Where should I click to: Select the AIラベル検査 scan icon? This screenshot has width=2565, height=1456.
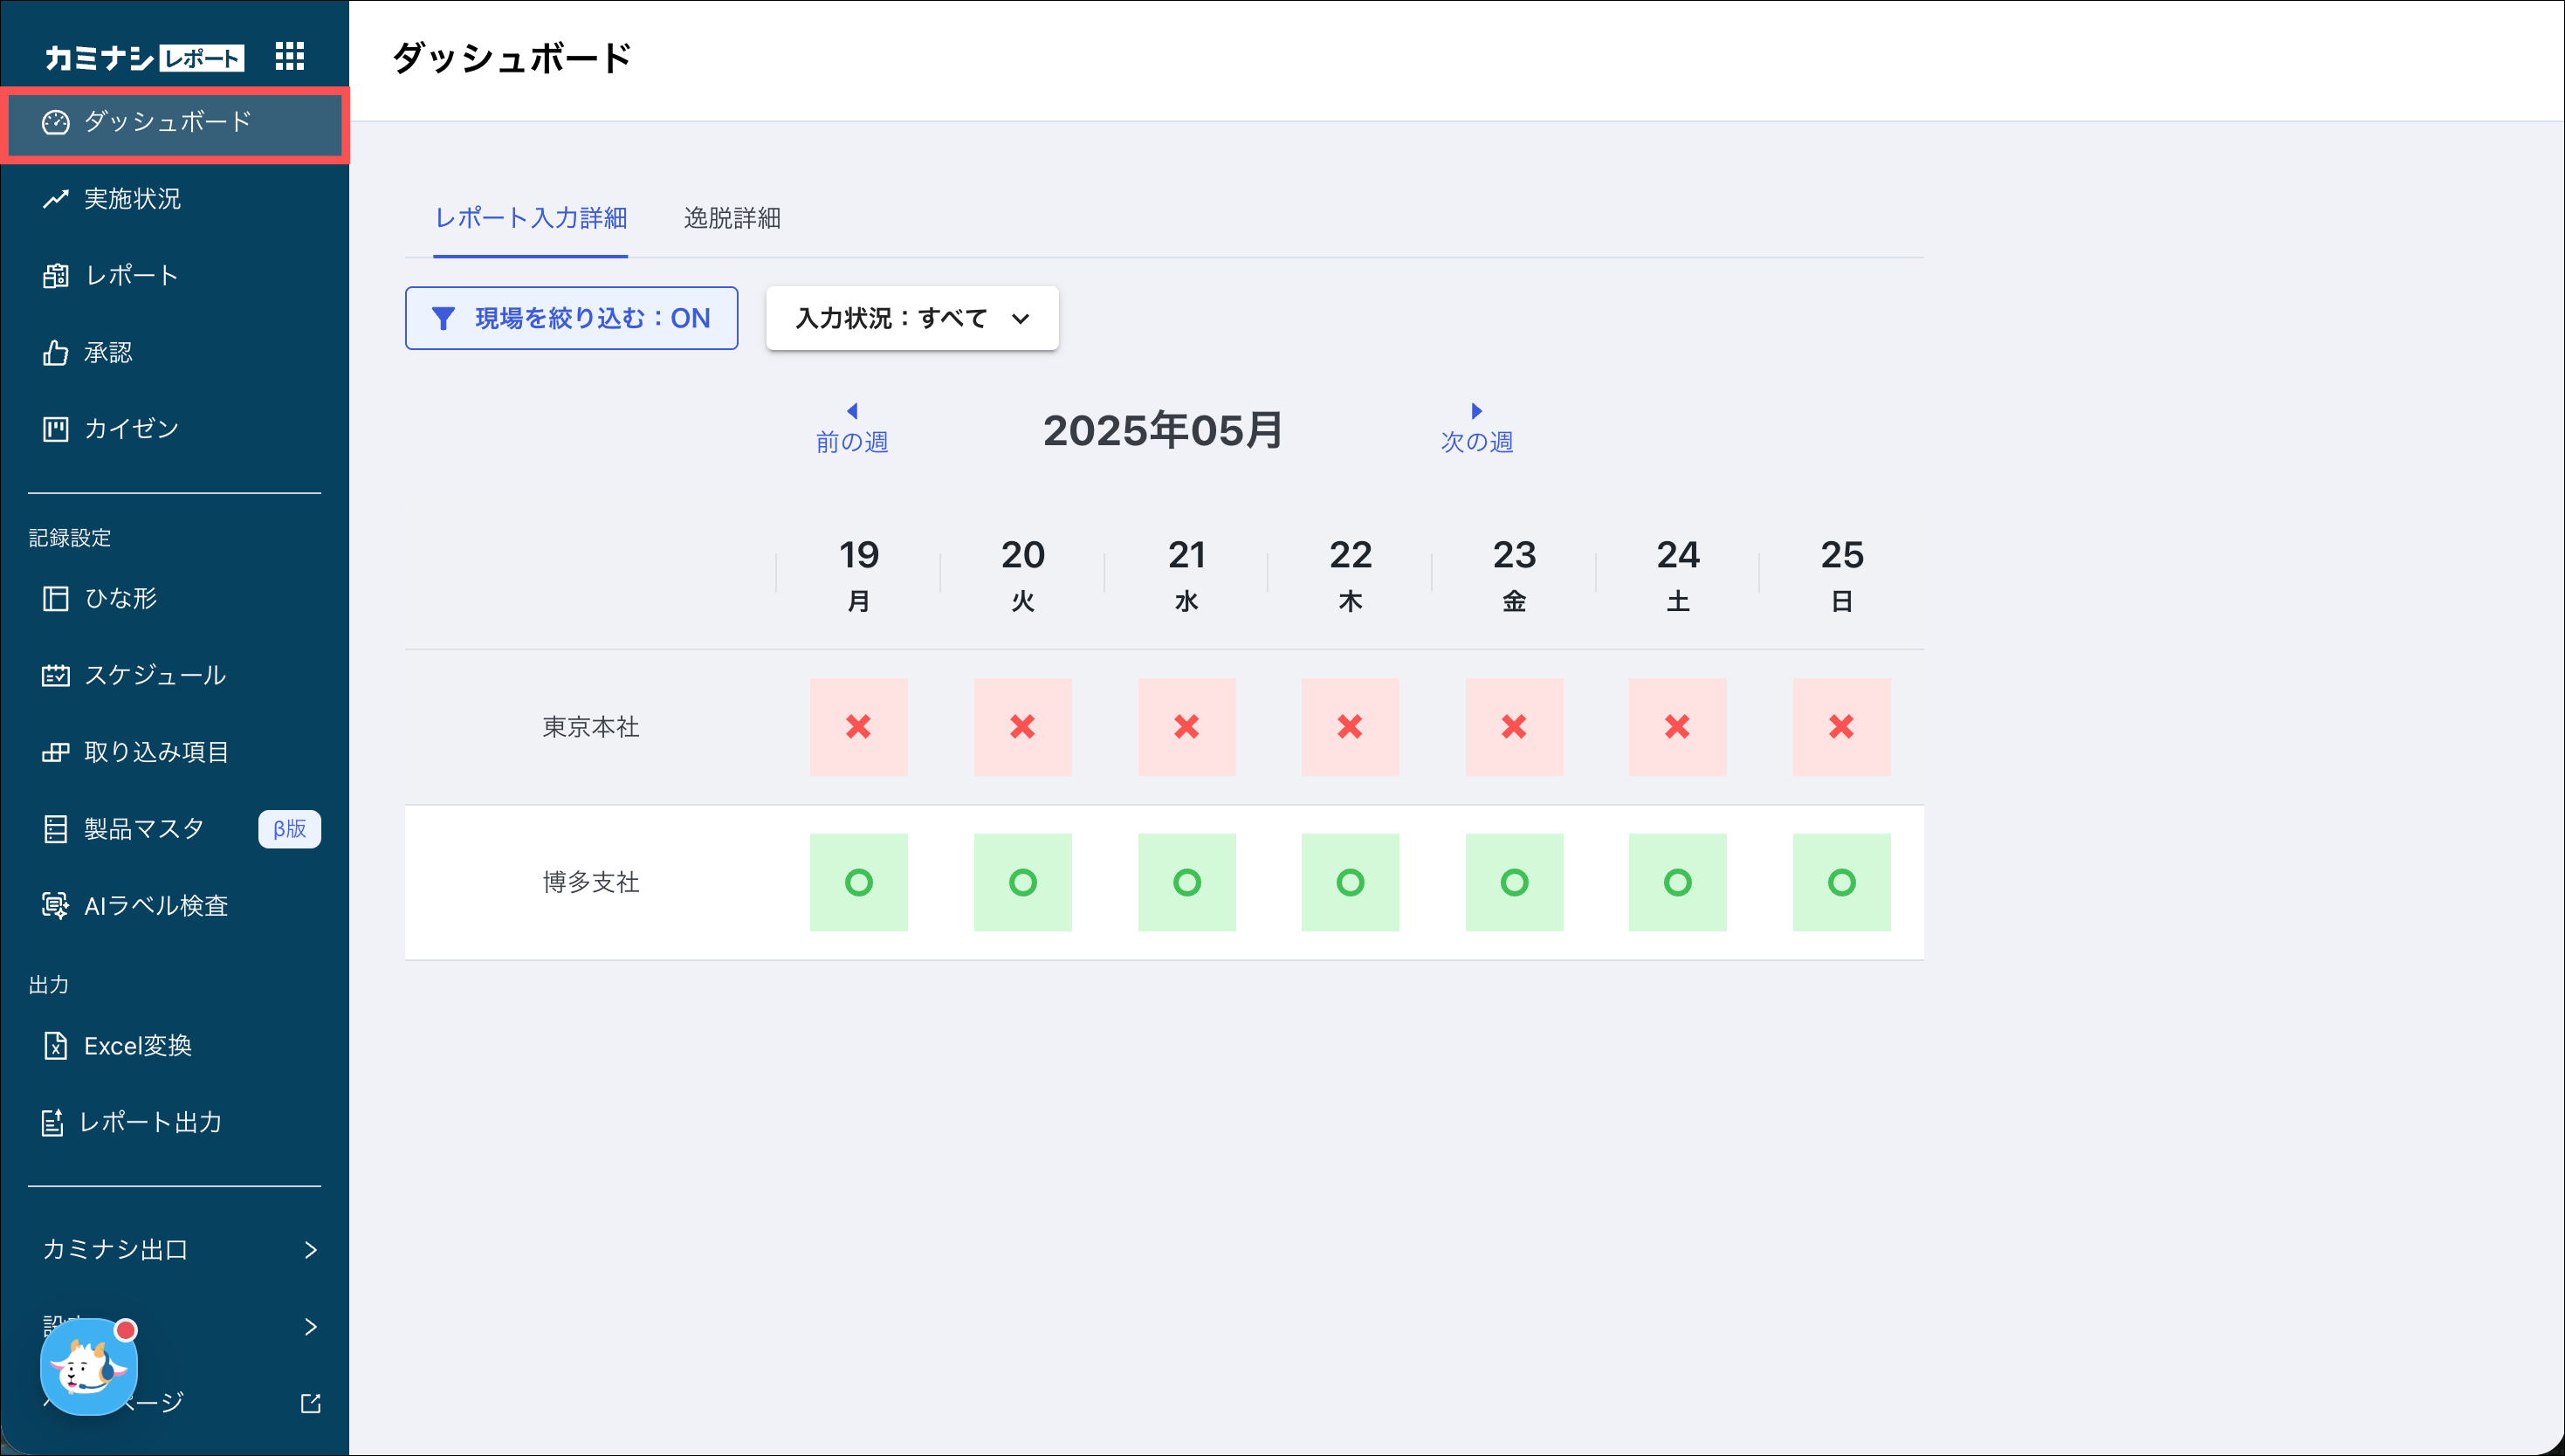click(x=55, y=905)
